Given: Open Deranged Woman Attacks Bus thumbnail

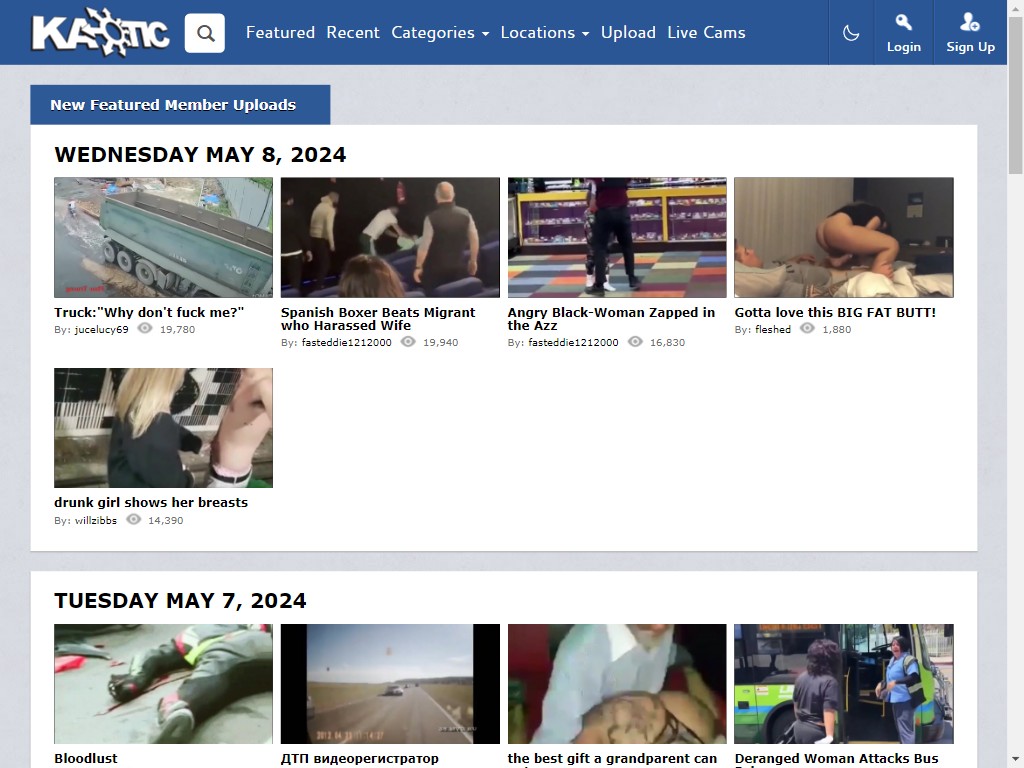Looking at the screenshot, I should coord(844,684).
